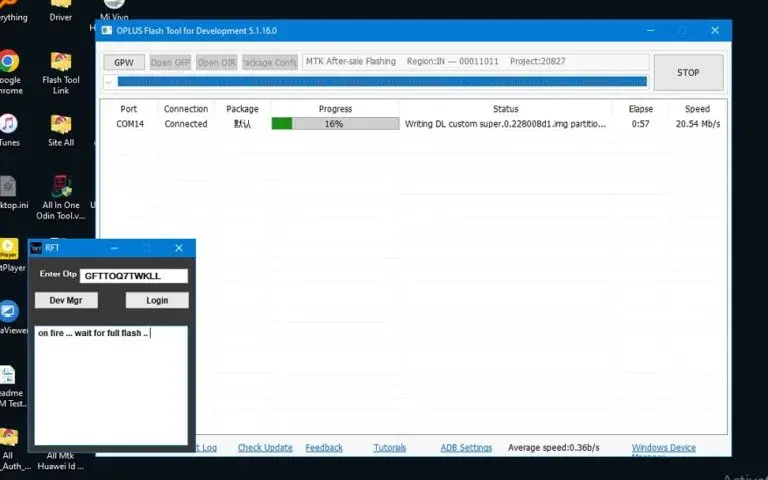This screenshot has height=480, width=768.
Task: Click the Progress column header
Action: (335, 109)
